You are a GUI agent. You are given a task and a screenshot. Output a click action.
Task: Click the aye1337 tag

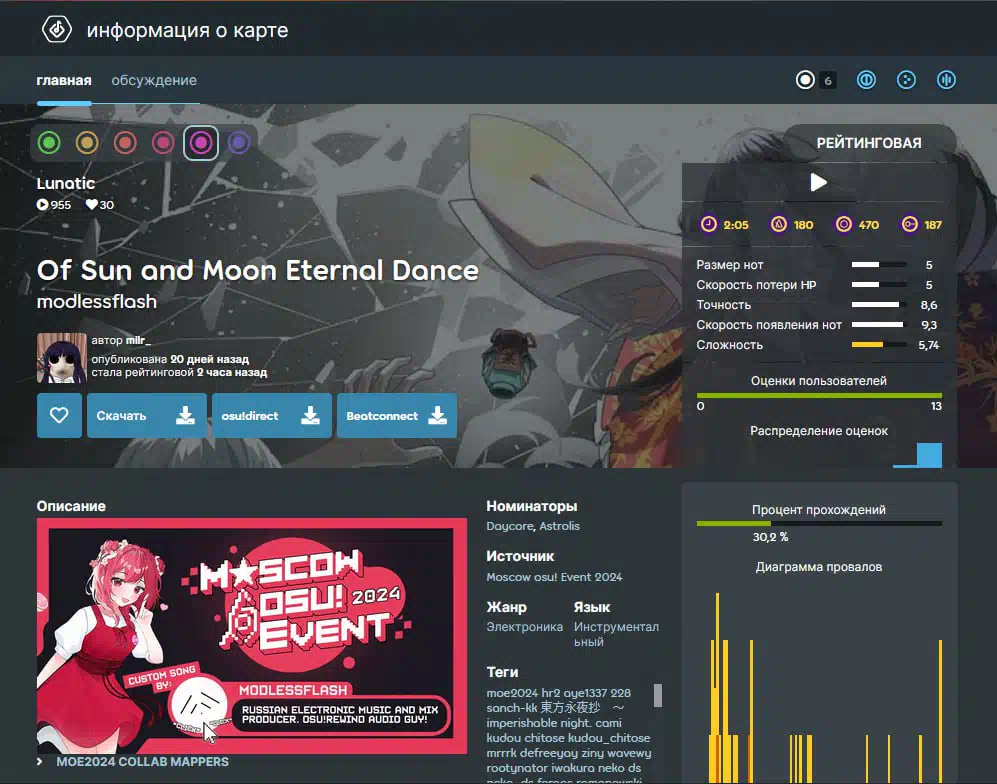pos(586,693)
